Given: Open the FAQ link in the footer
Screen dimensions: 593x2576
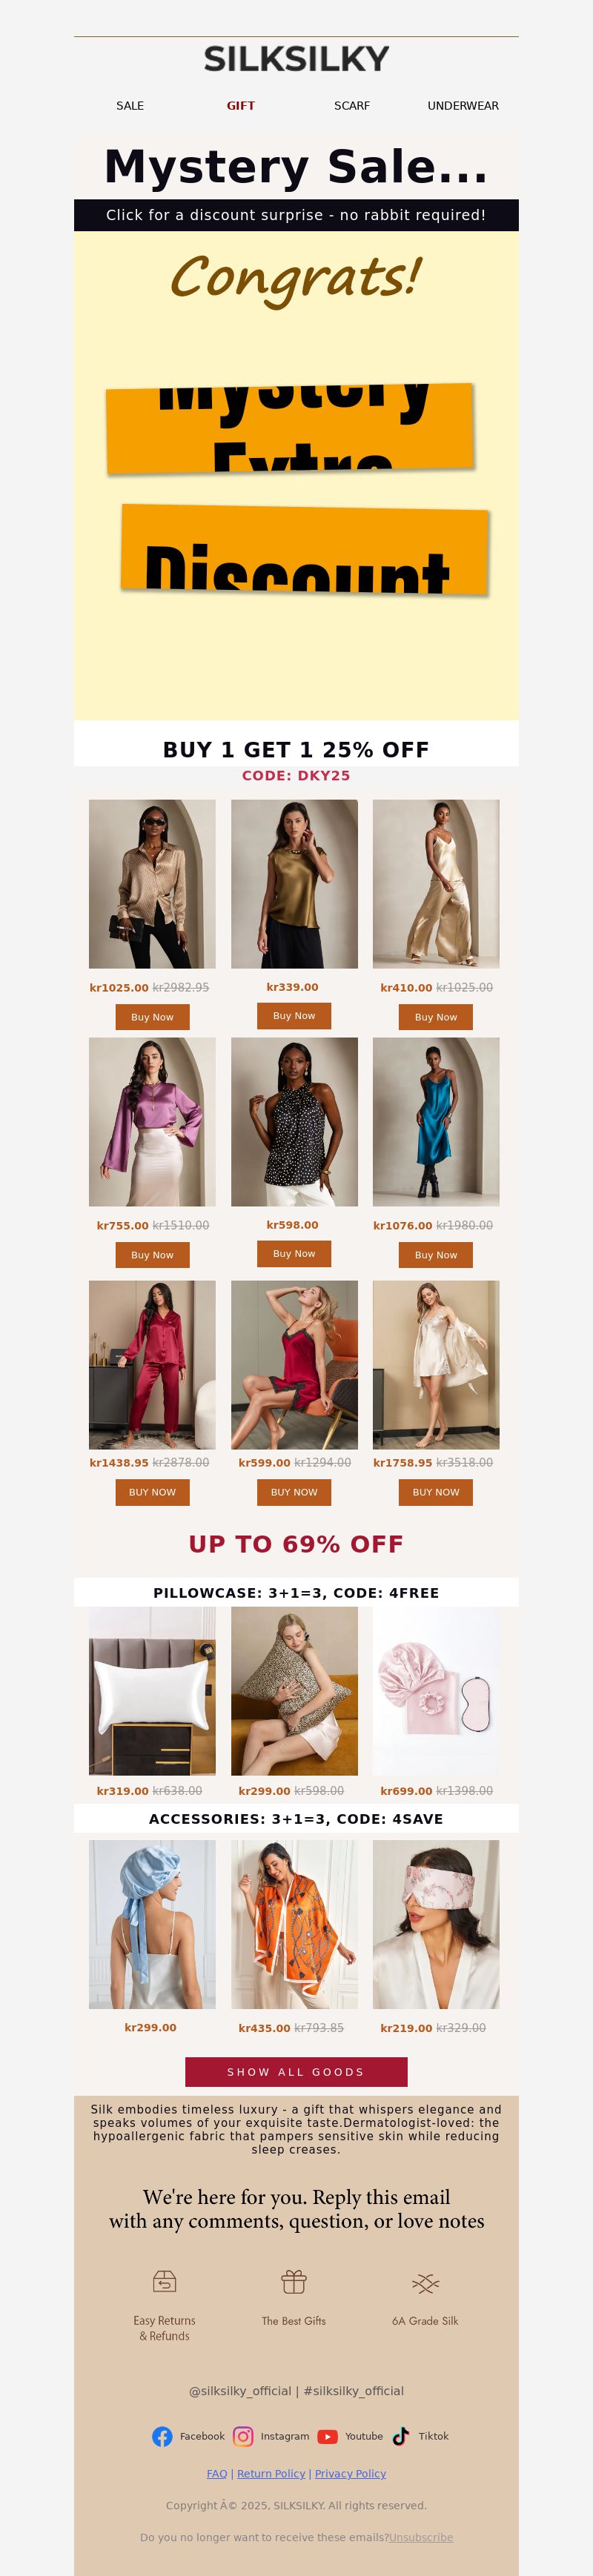Looking at the screenshot, I should pos(217,2473).
